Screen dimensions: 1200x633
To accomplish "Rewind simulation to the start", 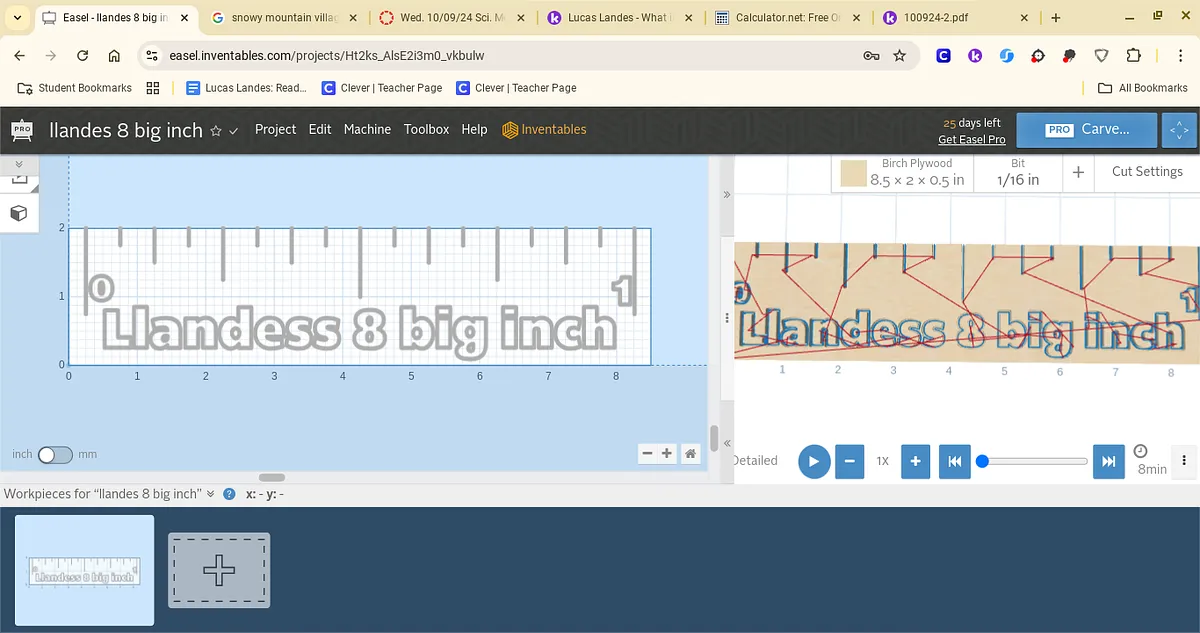I will [954, 461].
